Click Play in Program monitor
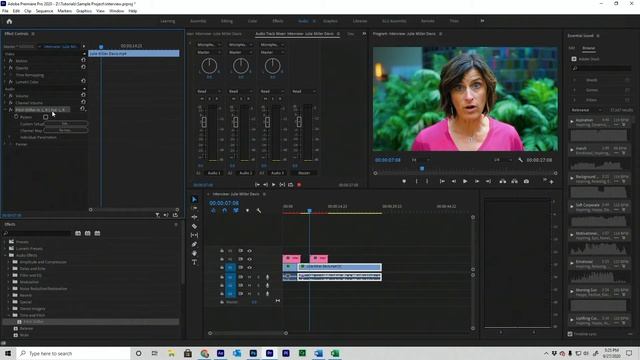This screenshot has width=640, height=360. coord(465,181)
